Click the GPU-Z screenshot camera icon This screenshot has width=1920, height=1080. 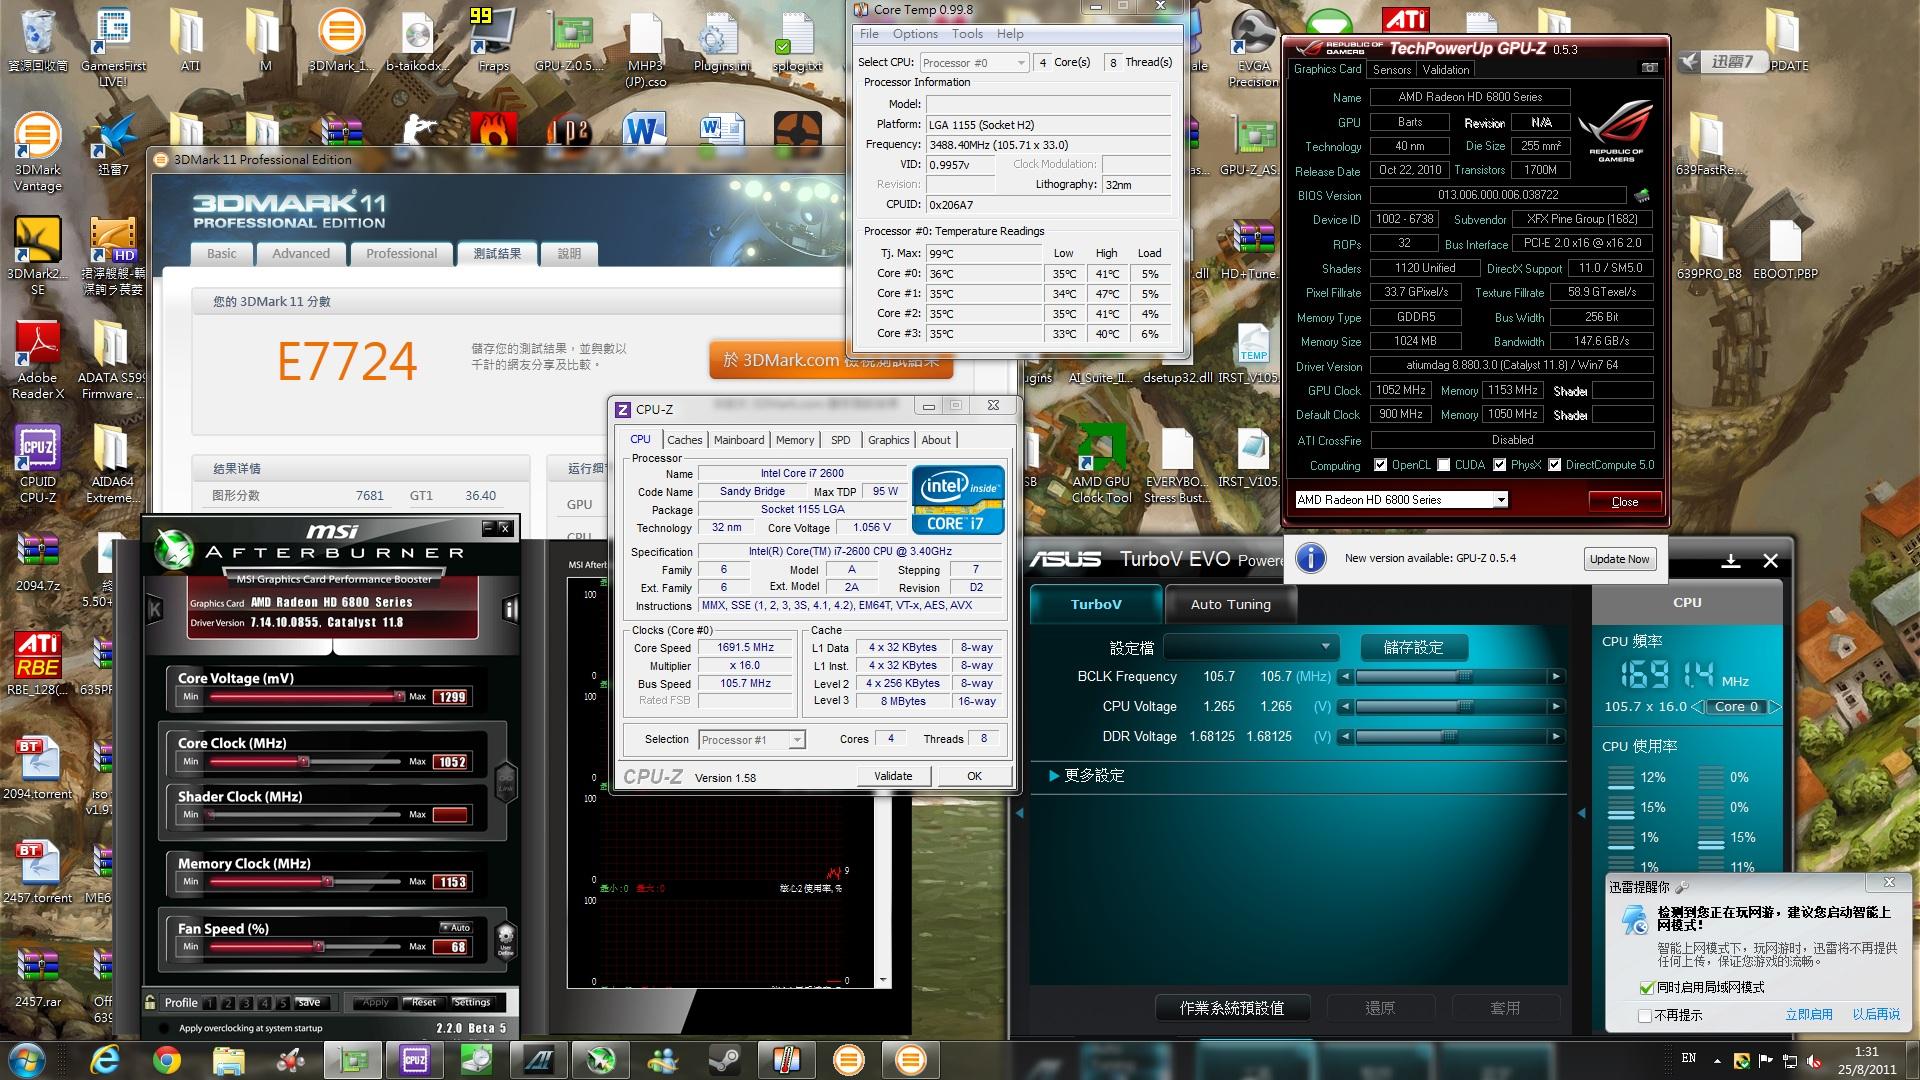[x=1650, y=68]
